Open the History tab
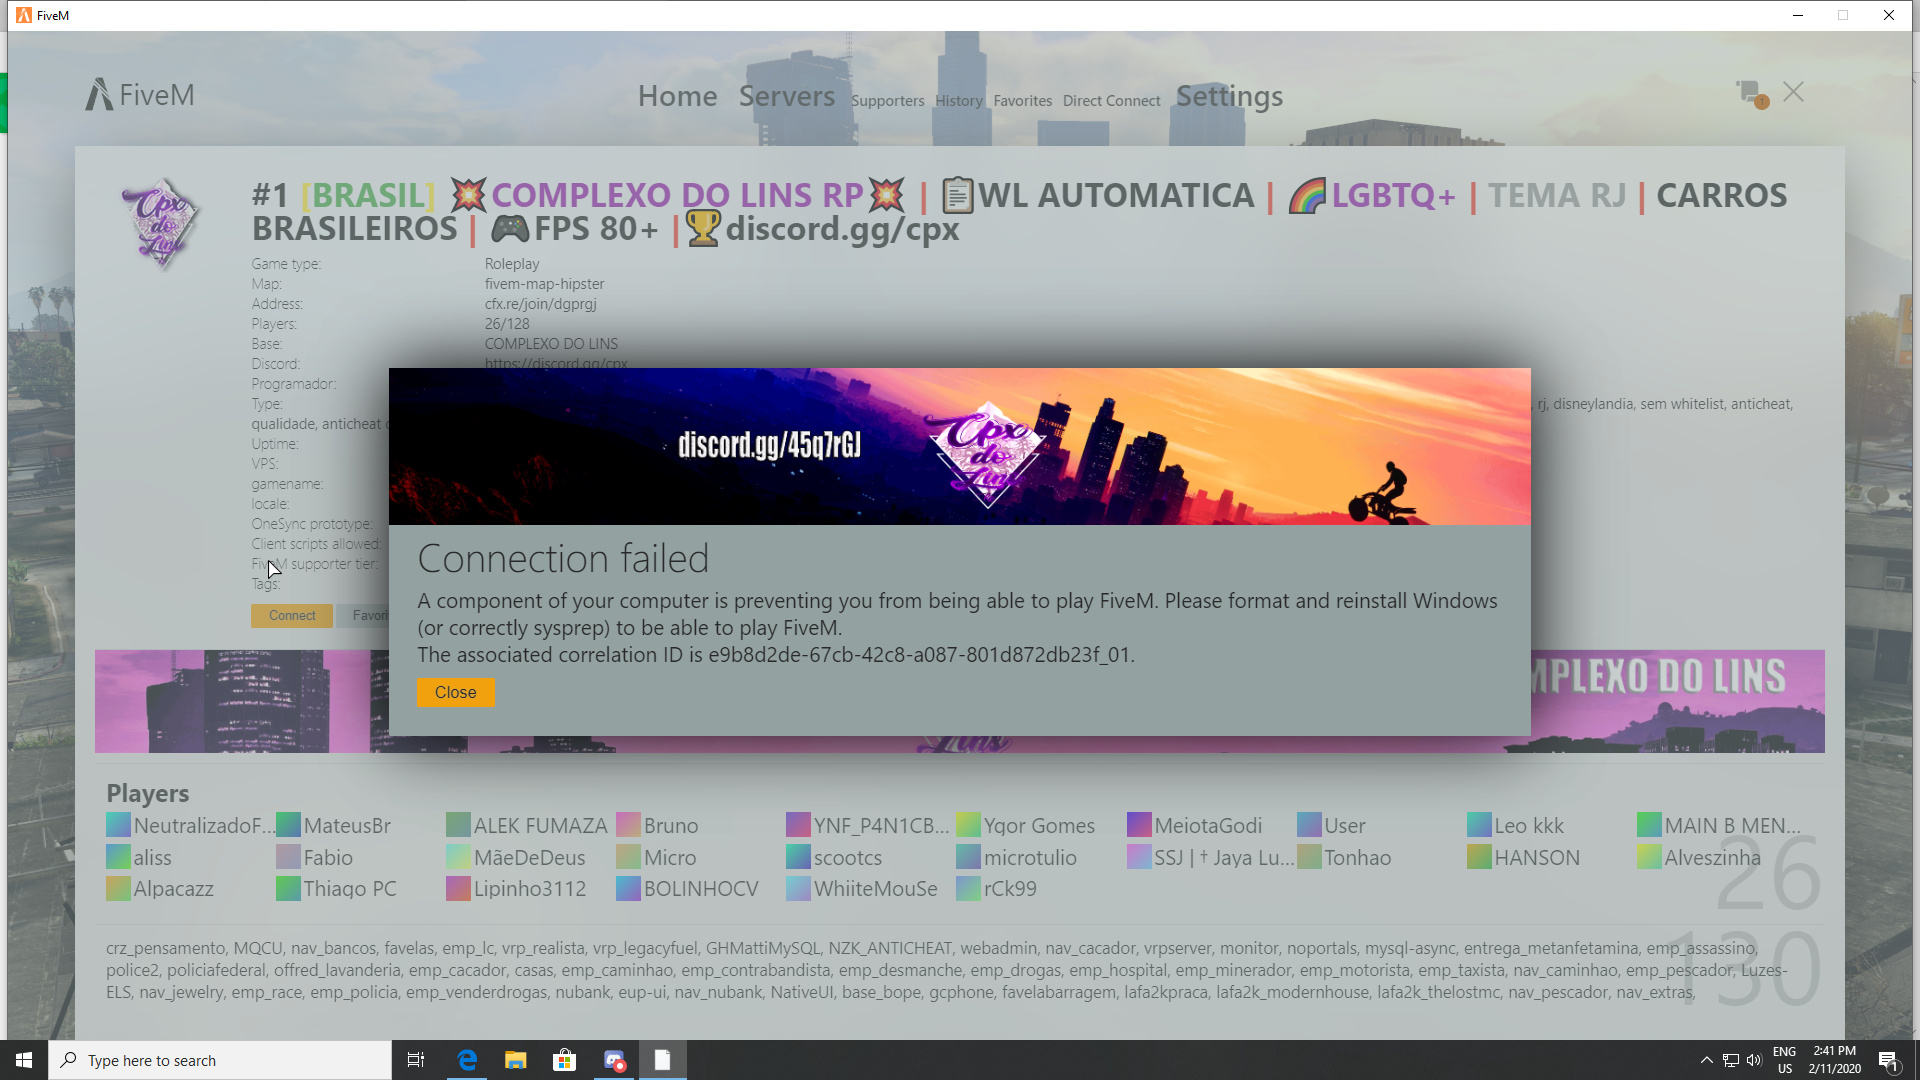Image resolution: width=1920 pixels, height=1080 pixels. [958, 101]
